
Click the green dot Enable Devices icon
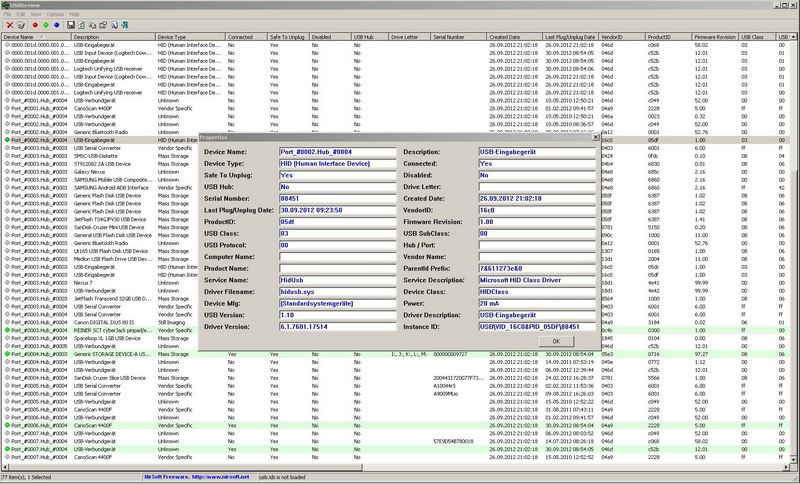[x=46, y=25]
